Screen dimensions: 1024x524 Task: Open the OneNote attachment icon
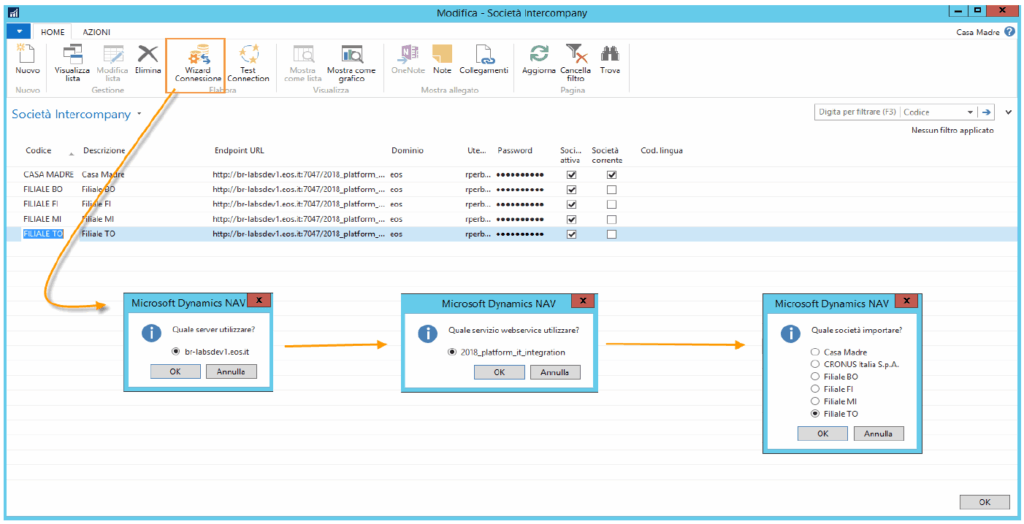[x=409, y=54]
